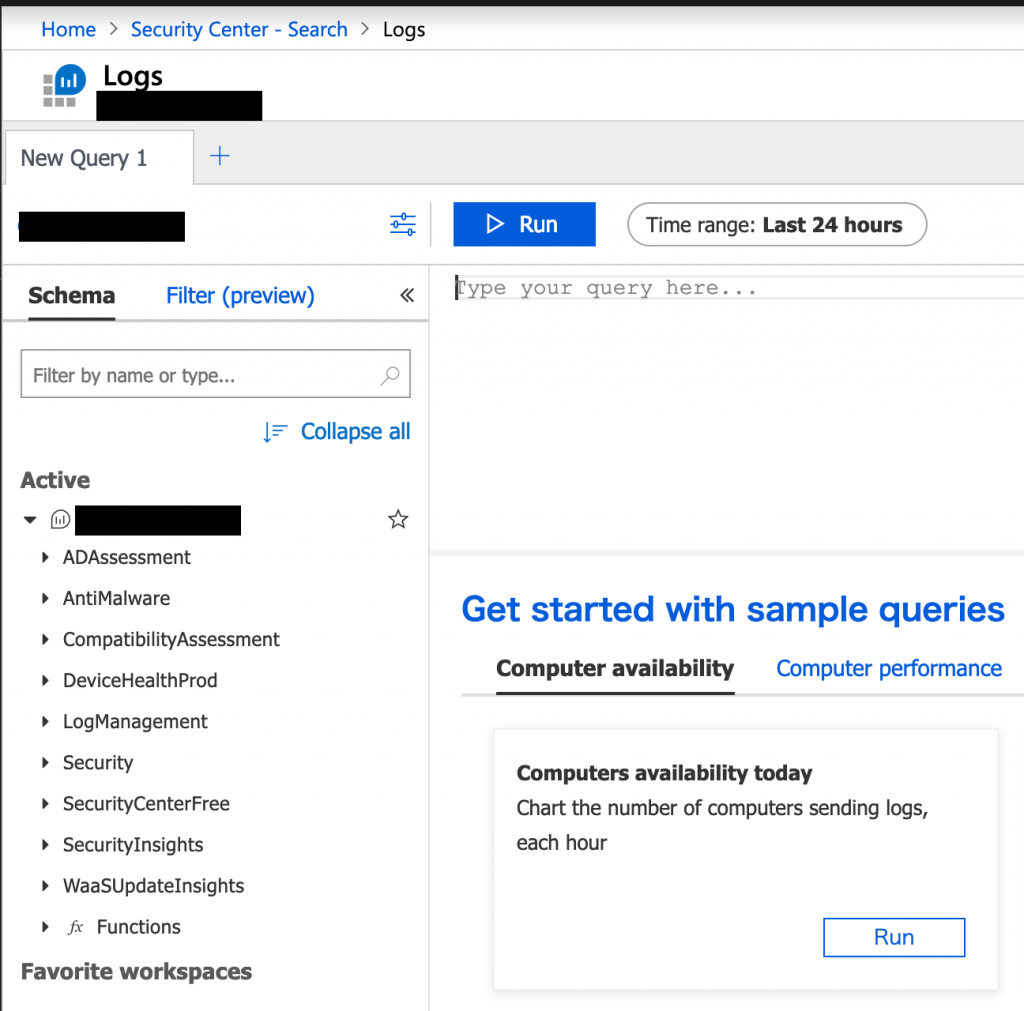Open Security Center - Search breadcrumb link

[x=239, y=29]
